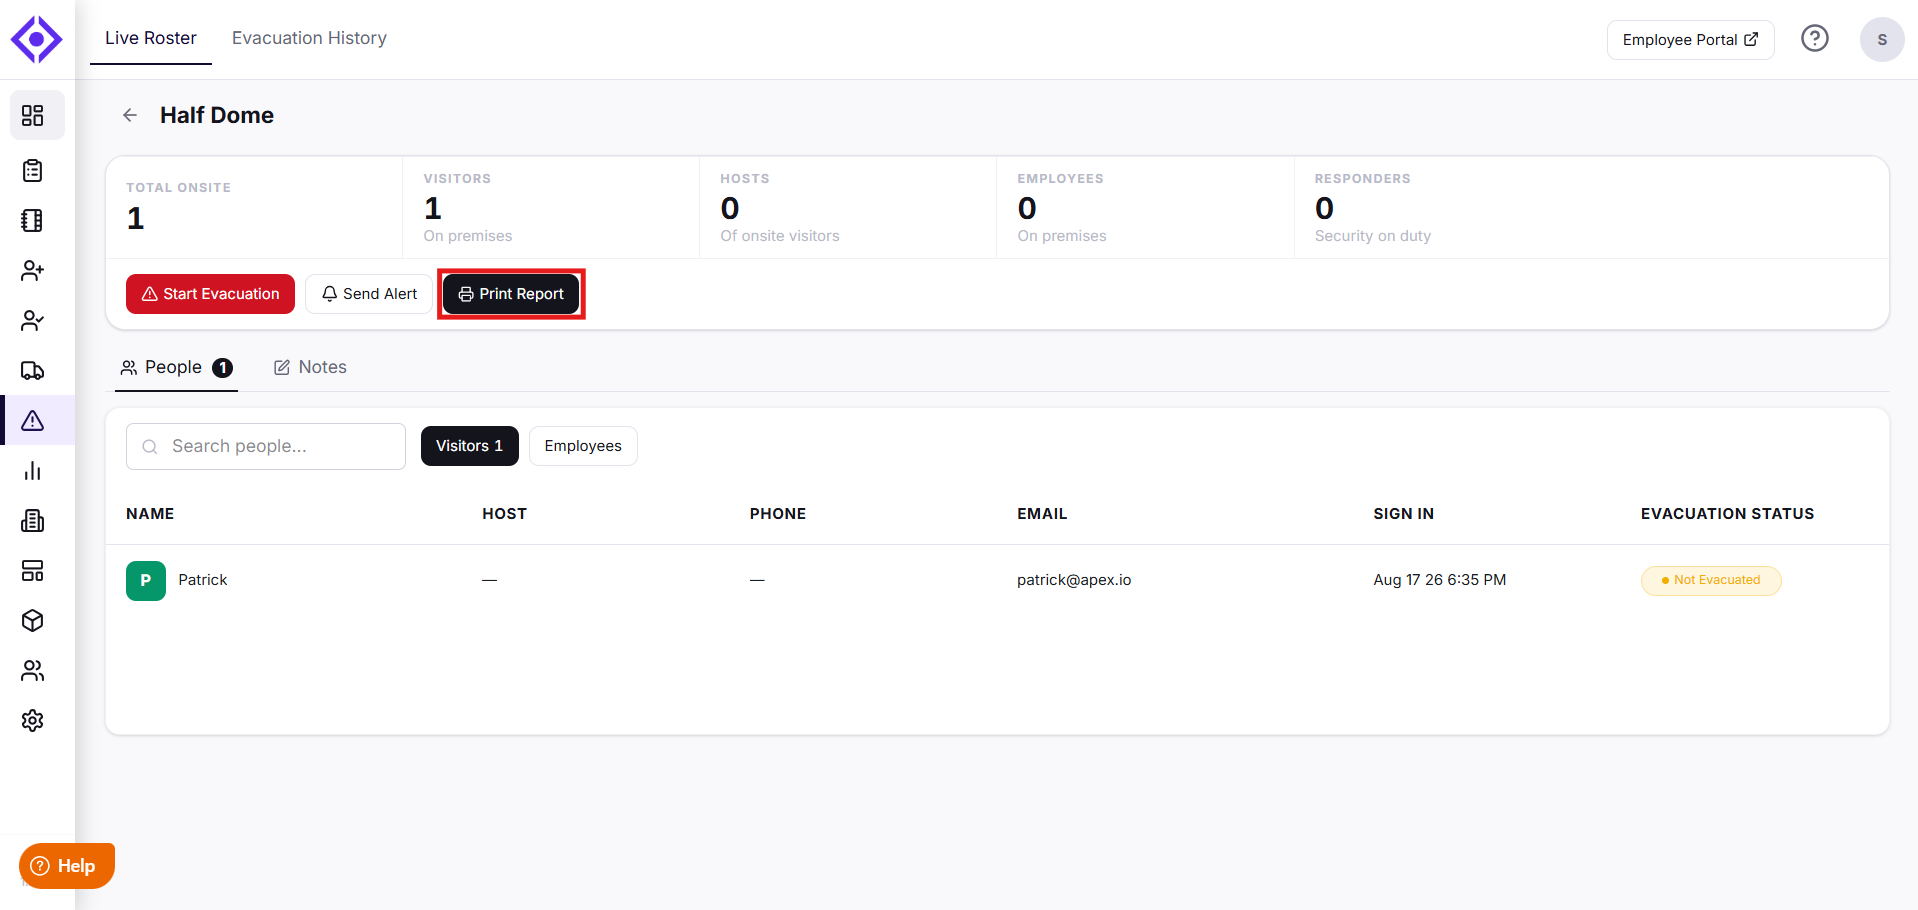Open the user avatar 'S' menu
The height and width of the screenshot is (910, 1918).
(1882, 40)
